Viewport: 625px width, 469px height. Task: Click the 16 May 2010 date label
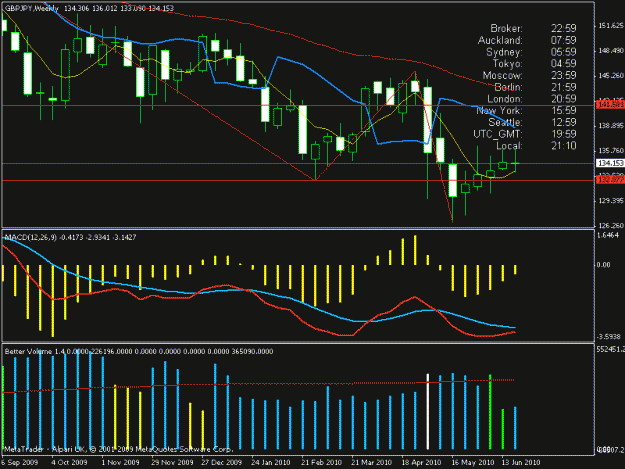click(x=473, y=462)
